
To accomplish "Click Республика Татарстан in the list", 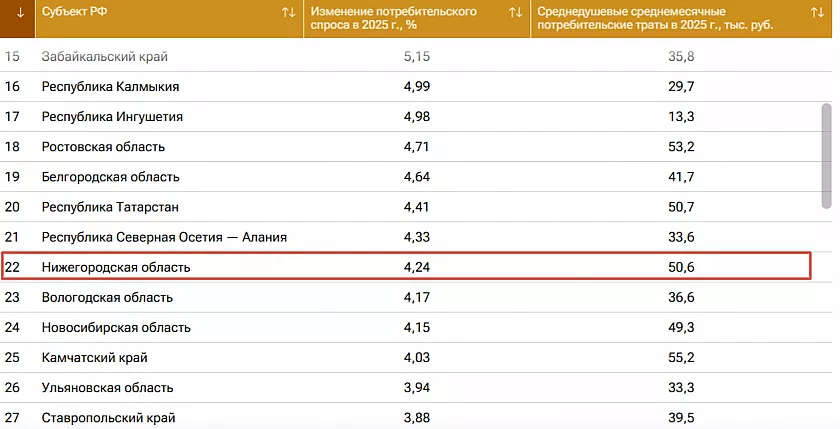I will coord(110,207).
